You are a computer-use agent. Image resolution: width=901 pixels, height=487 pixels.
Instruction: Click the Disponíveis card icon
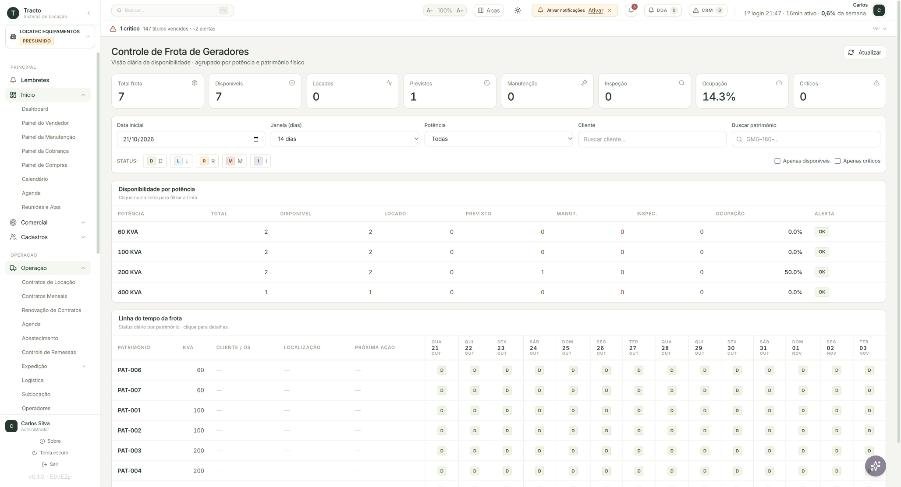coord(292,83)
